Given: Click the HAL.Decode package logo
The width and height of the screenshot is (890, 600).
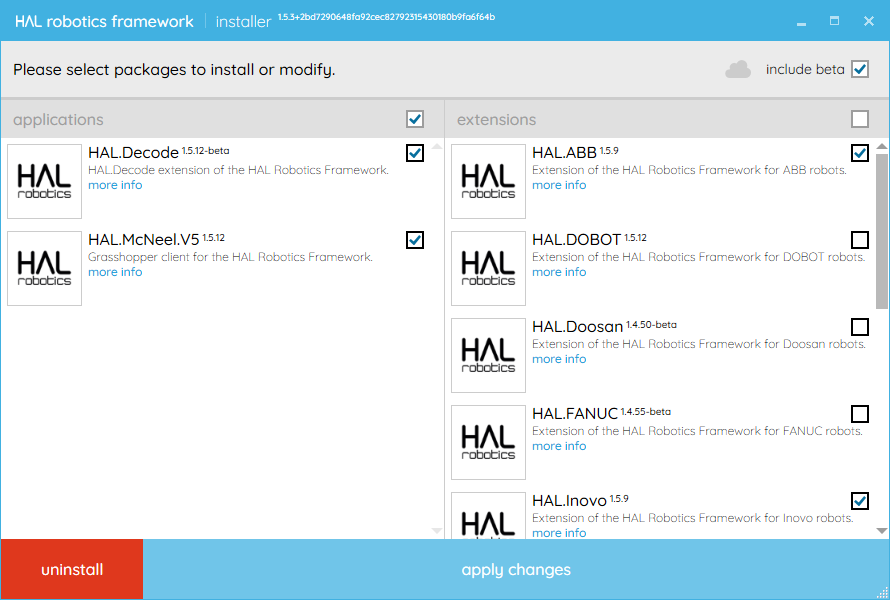Looking at the screenshot, I should pos(44,181).
